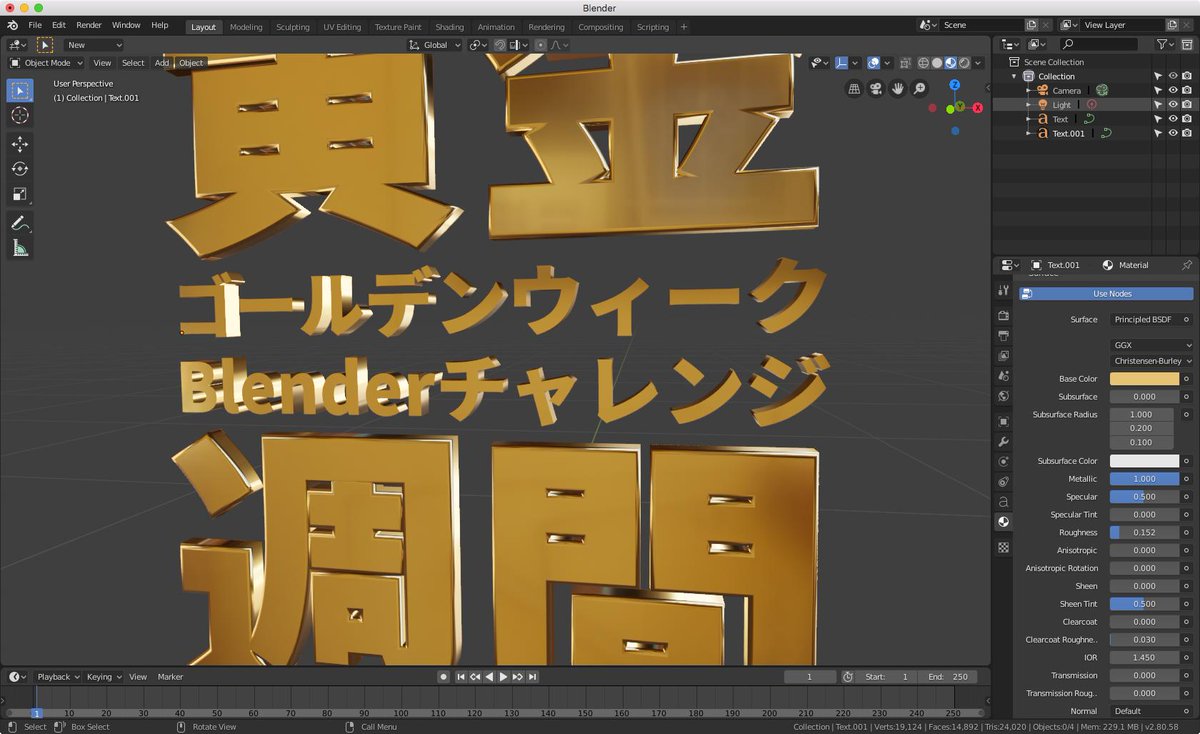
Task: Pick the Rotate tool
Action: [20, 169]
